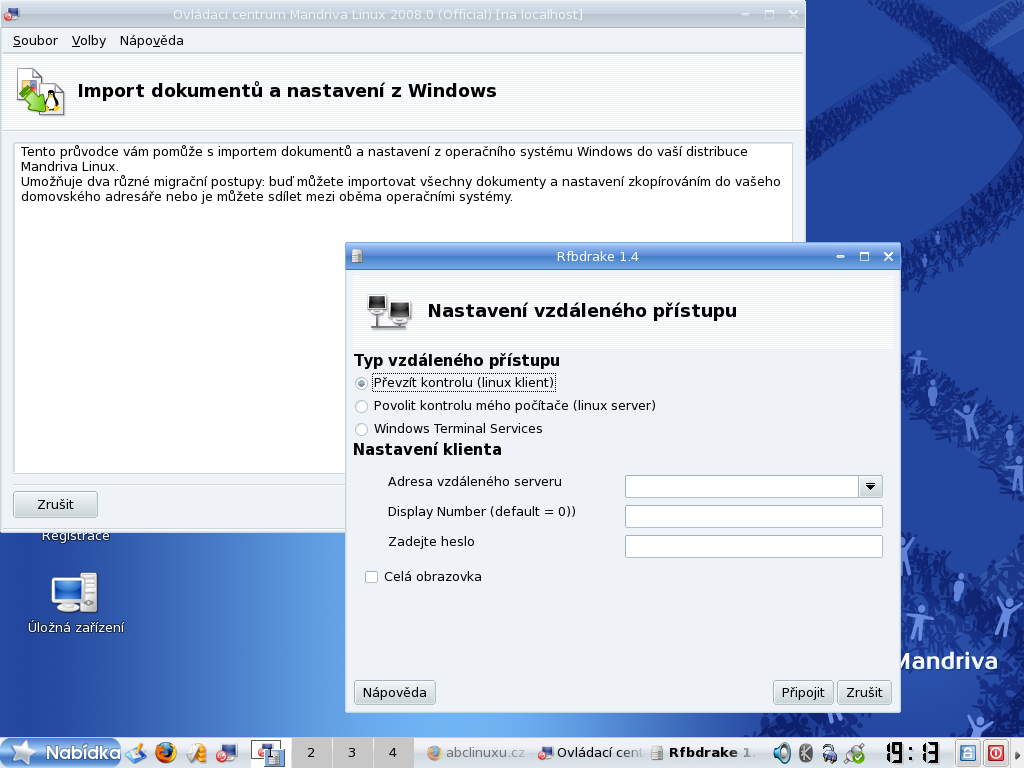Click the Nápověda button in Rfbdrake

coord(394,692)
